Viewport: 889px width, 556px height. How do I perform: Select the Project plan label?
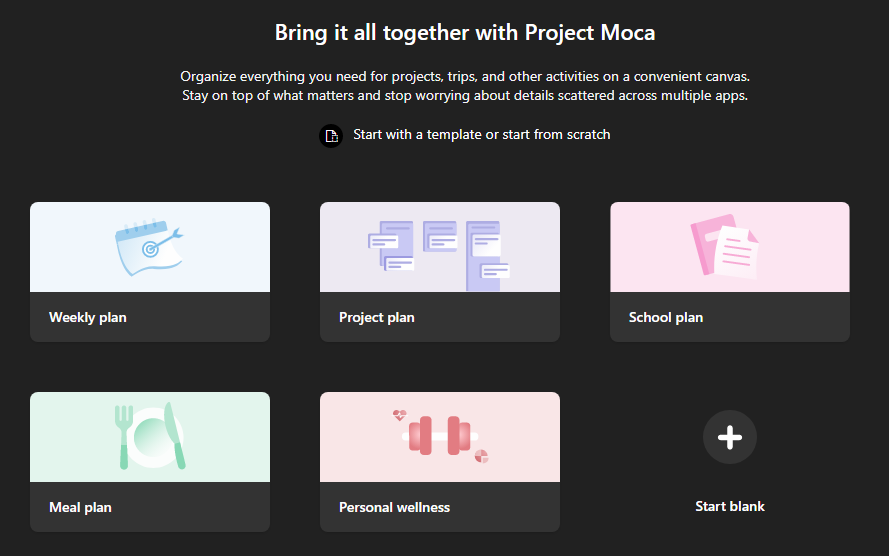pyautogui.click(x=377, y=318)
